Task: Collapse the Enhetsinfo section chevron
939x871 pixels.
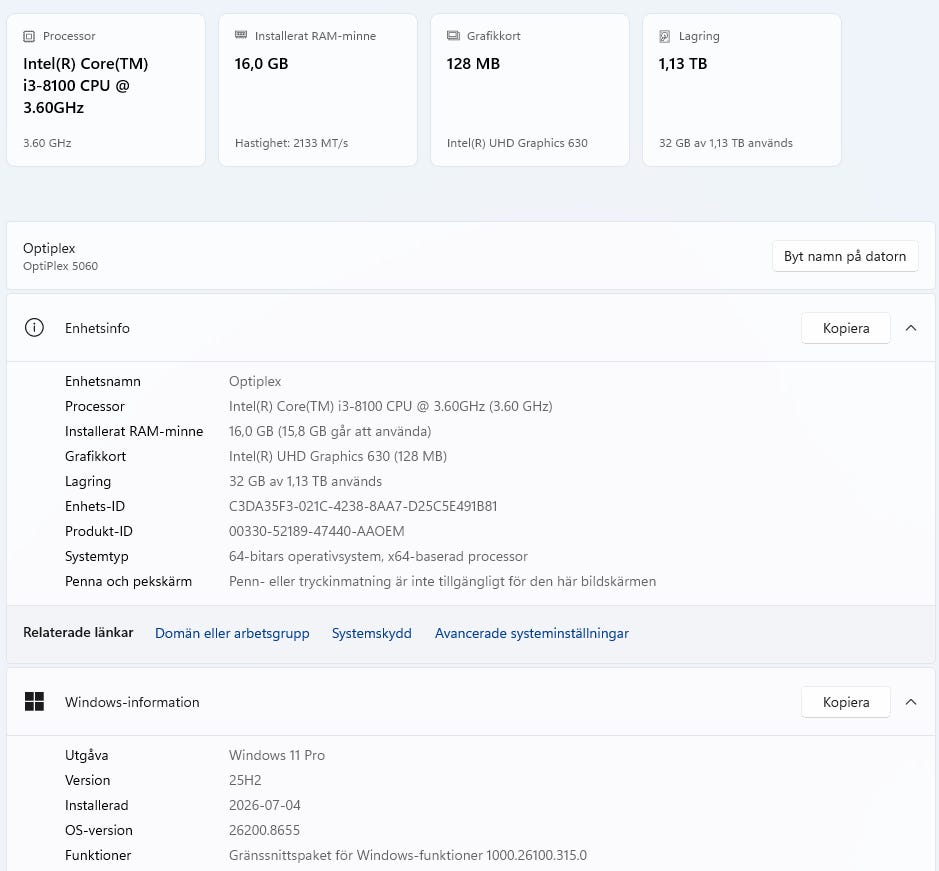Action: 911,328
